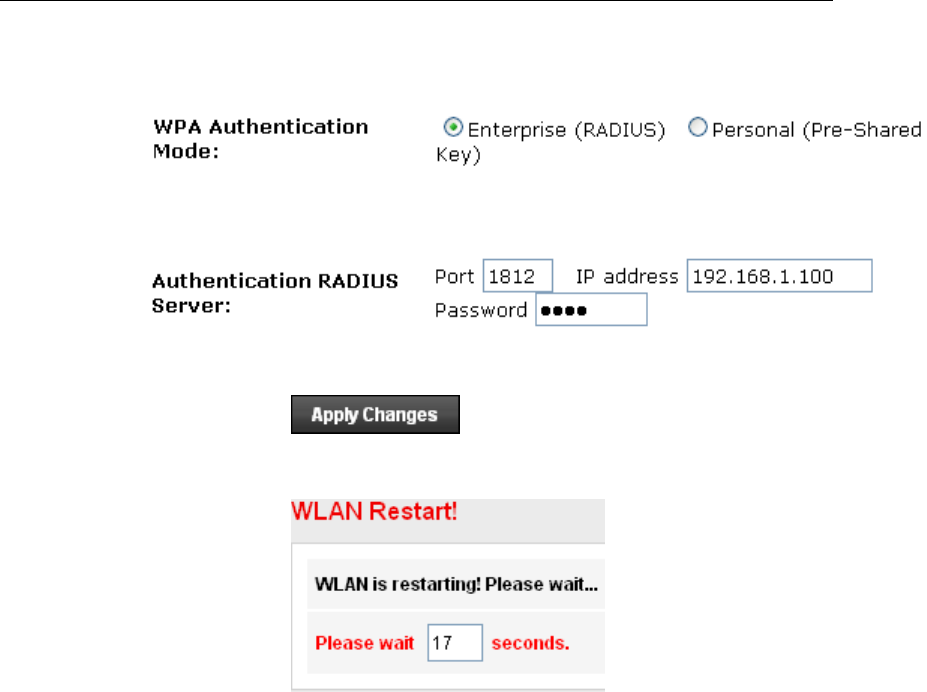927x692 pixels.
Task: Click the "Authentication RADIUS Server:" label
Action: click(275, 293)
